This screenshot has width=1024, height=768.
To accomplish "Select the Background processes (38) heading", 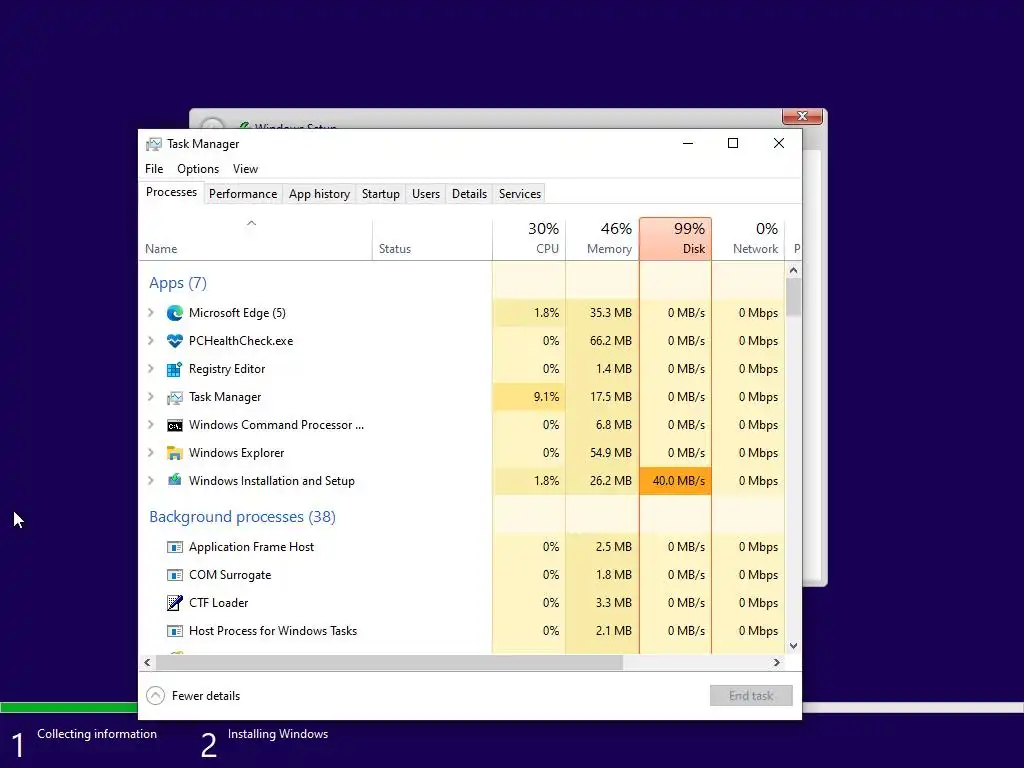I will coord(242,517).
